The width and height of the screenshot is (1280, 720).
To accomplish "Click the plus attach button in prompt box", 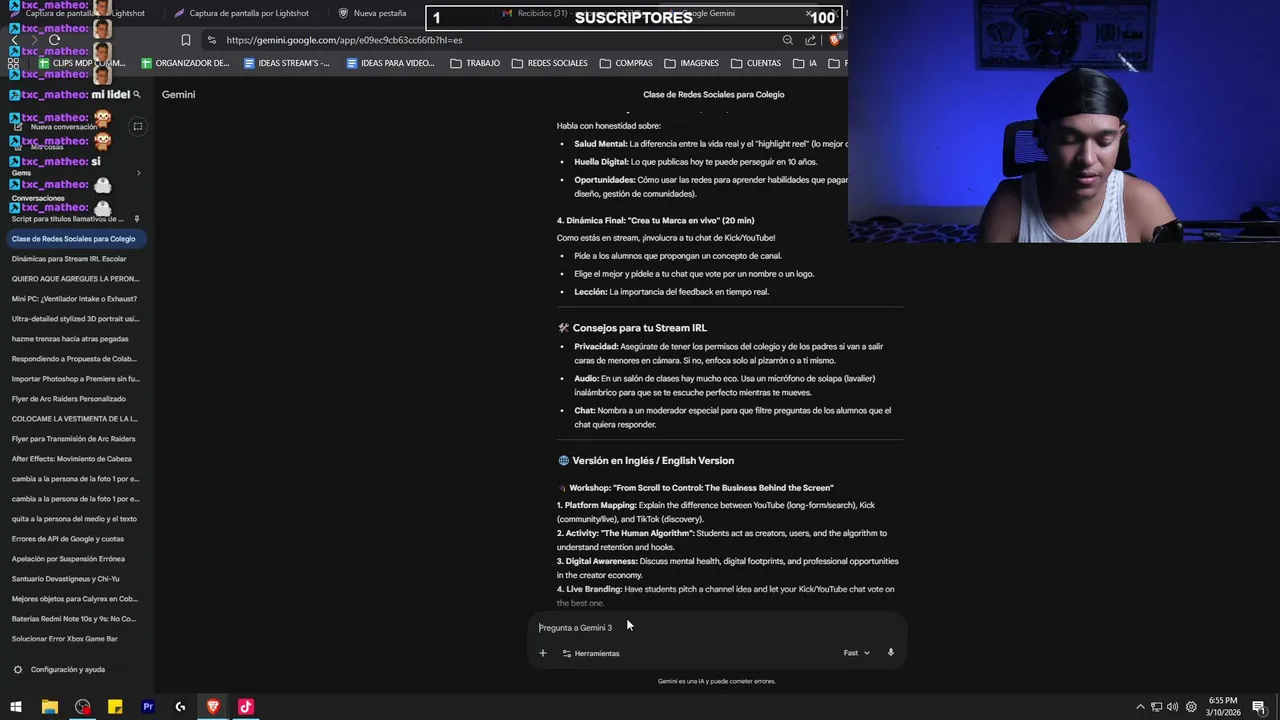I will pos(543,653).
